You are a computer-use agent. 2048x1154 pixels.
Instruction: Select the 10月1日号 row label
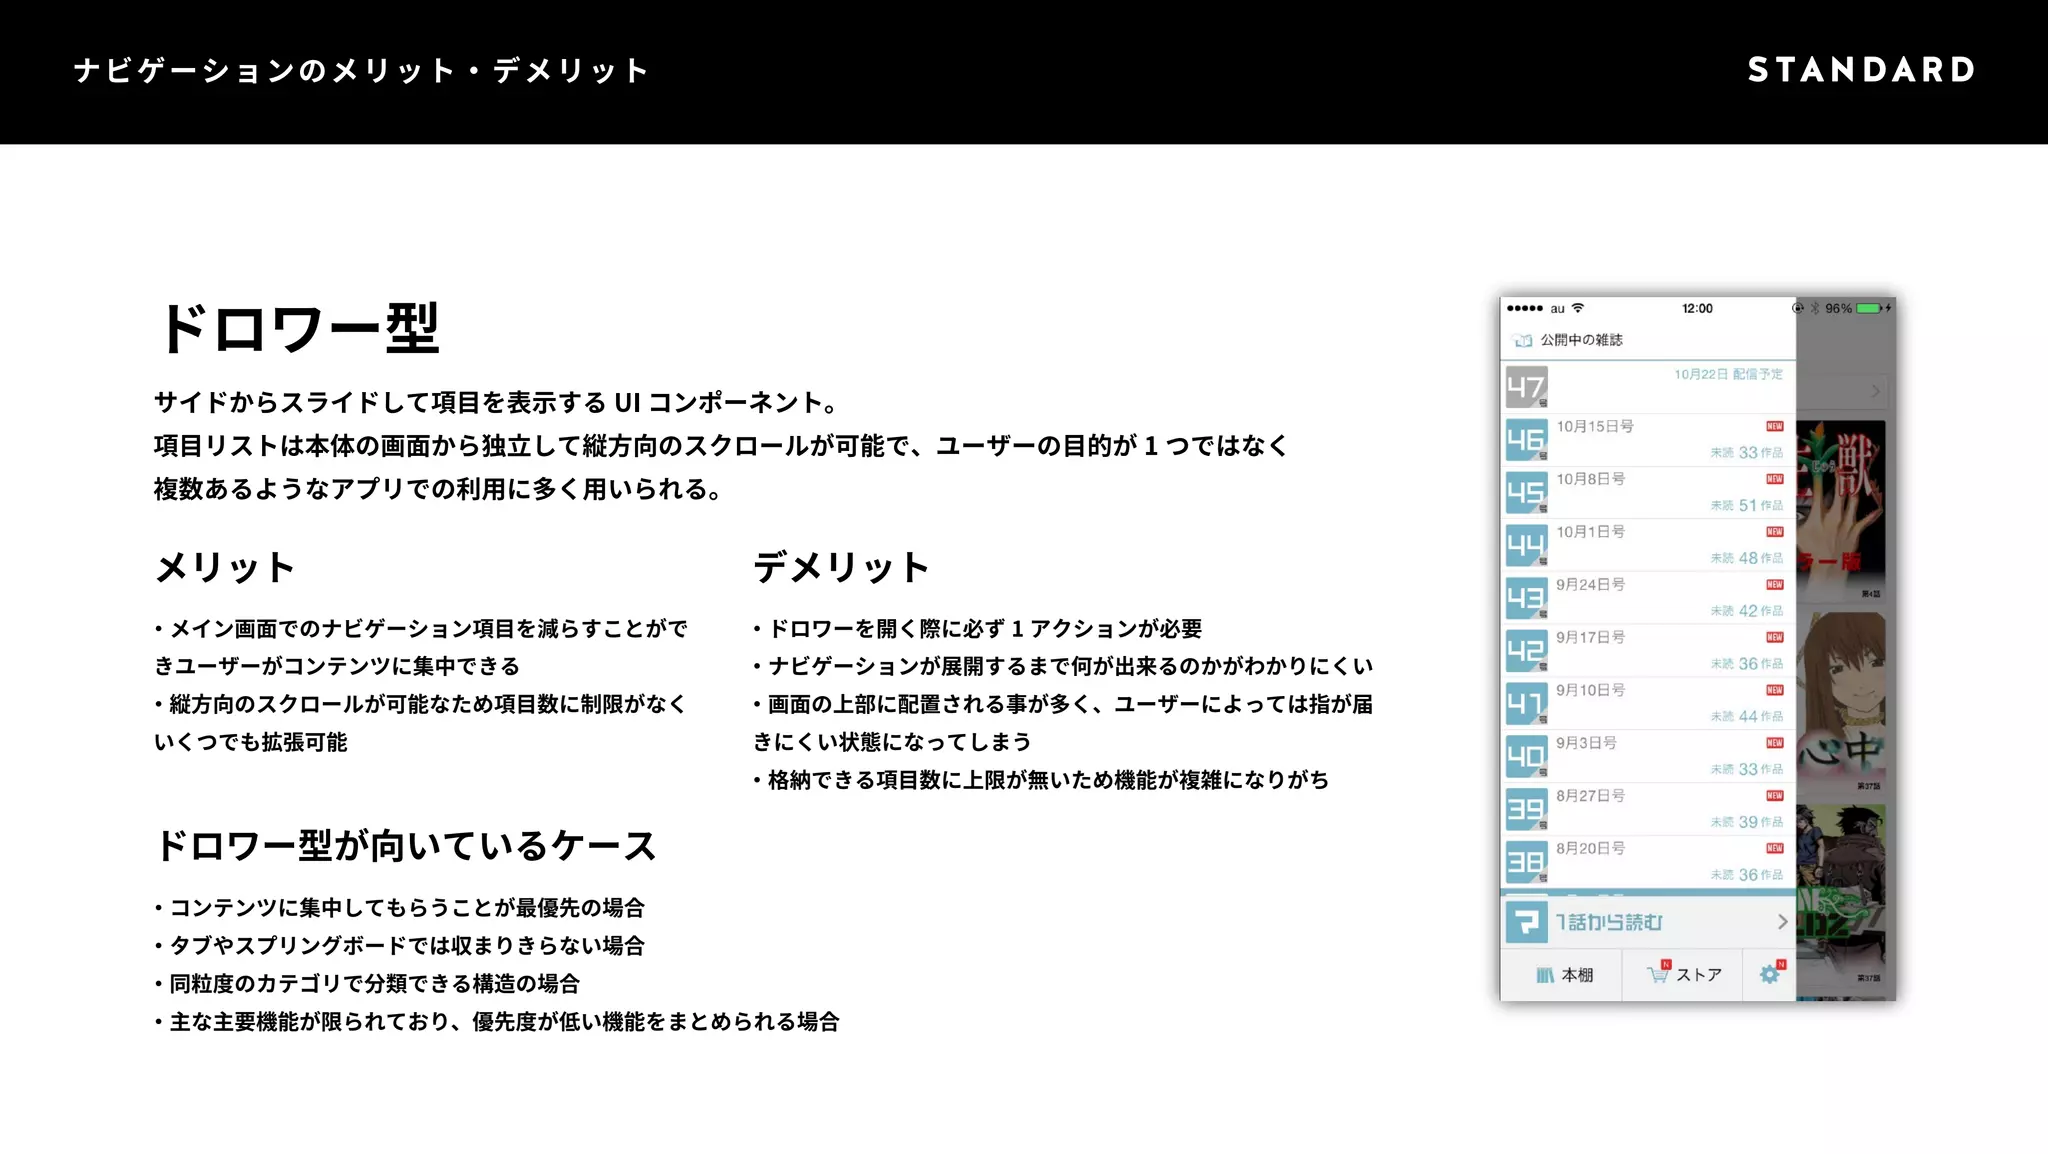[x=1591, y=532]
